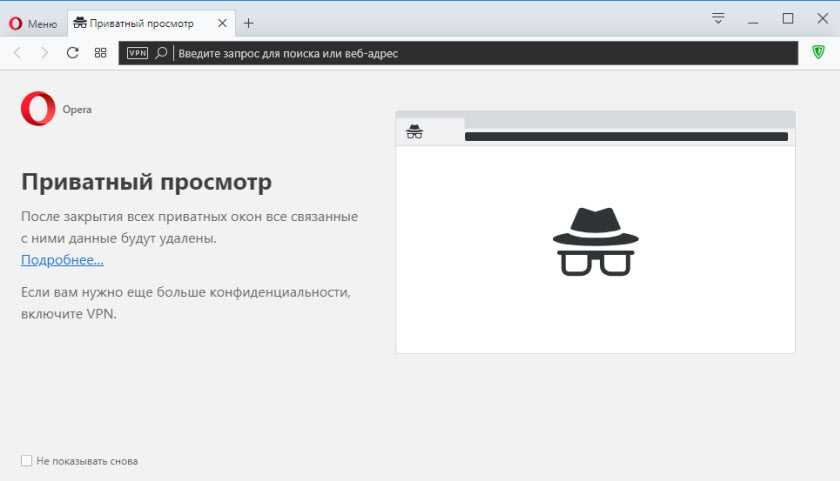This screenshot has height=481, width=840.
Task: Focus the search or web address field
Action: tap(480, 53)
